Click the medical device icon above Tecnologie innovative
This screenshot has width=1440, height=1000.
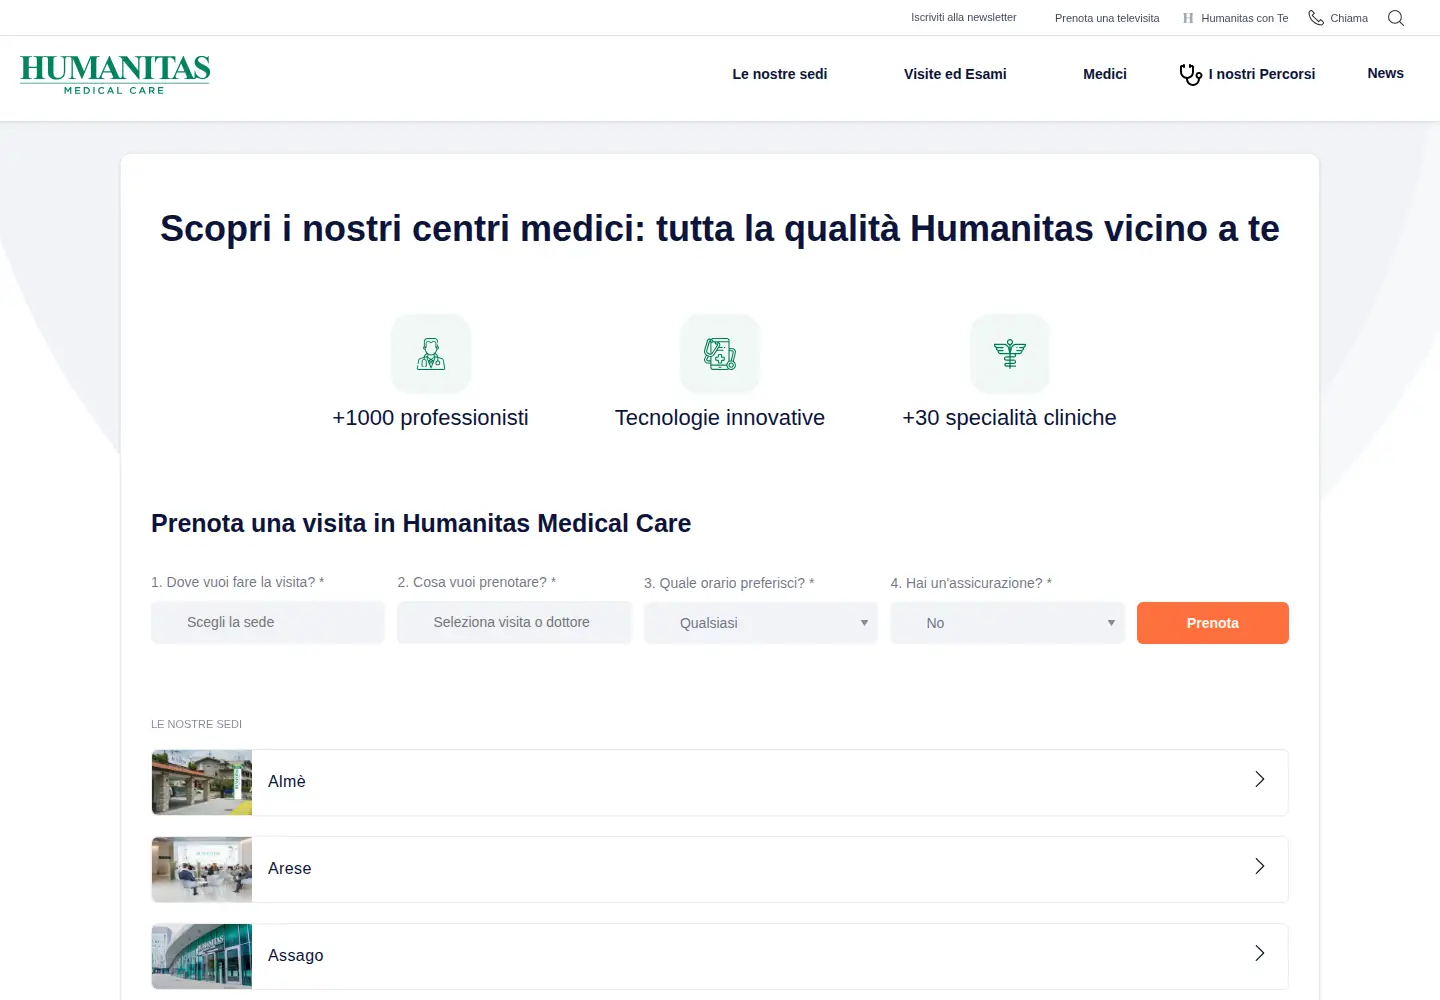(x=720, y=354)
